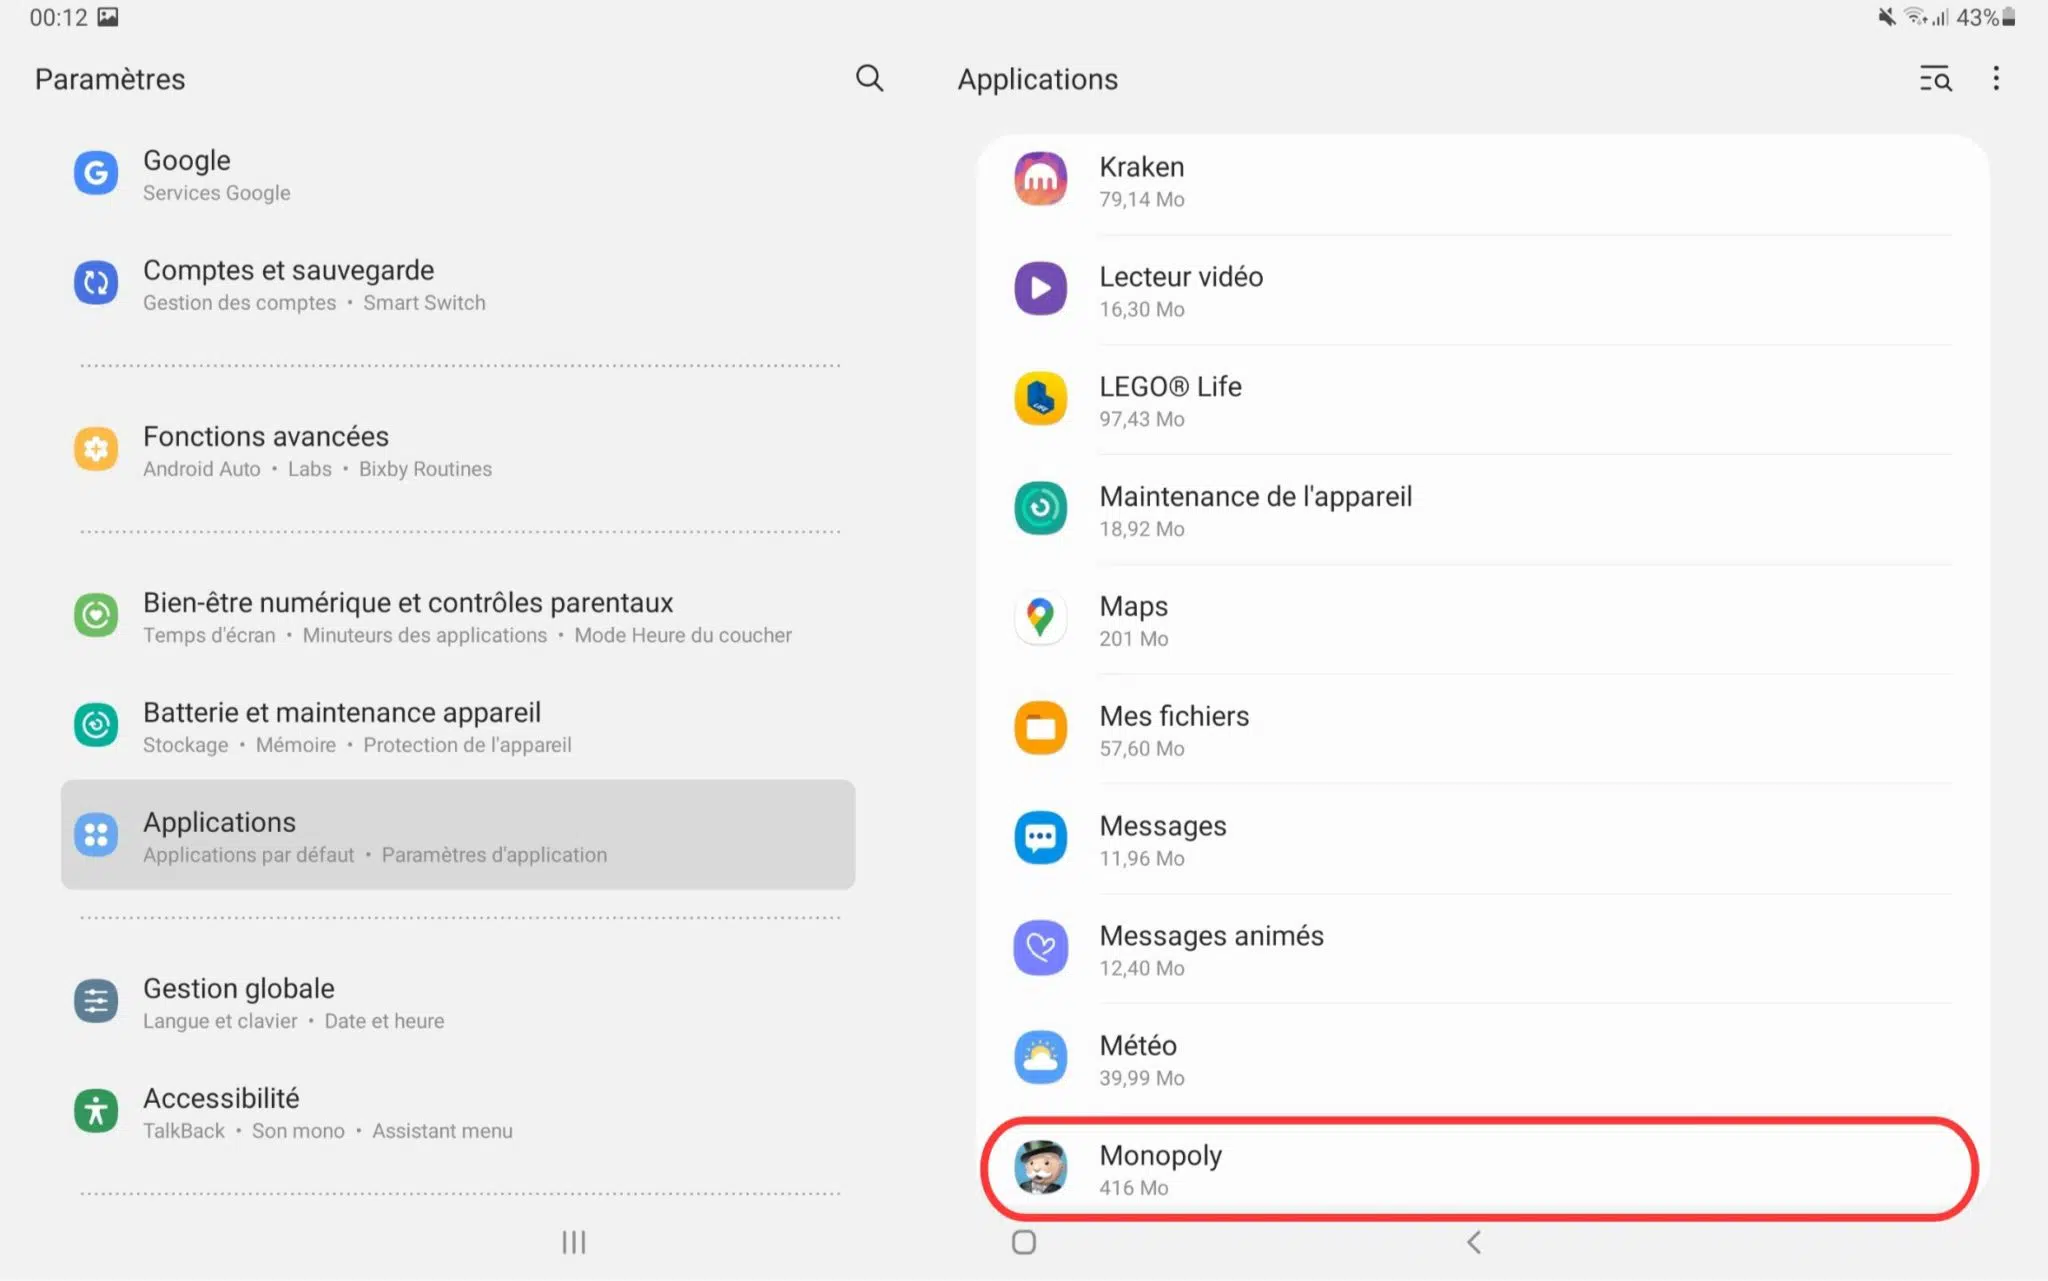Open the three-dot more options menu

pyautogui.click(x=1996, y=78)
